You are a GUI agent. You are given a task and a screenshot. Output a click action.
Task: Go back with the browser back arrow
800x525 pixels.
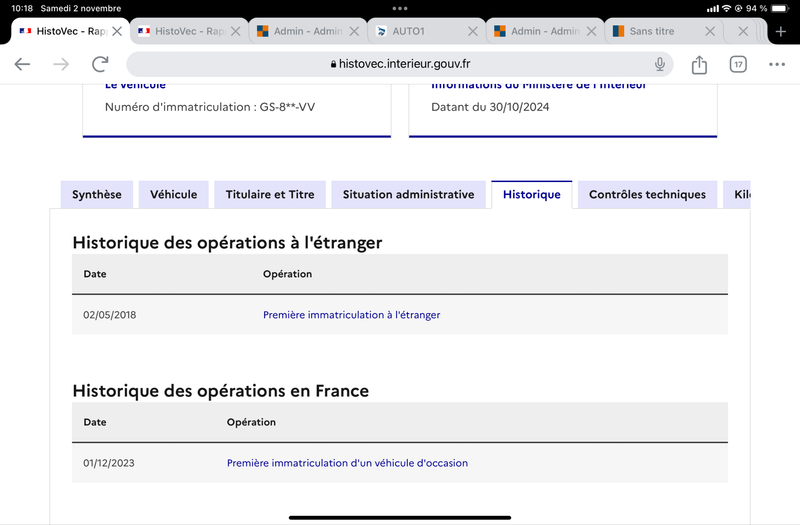[x=22, y=64]
